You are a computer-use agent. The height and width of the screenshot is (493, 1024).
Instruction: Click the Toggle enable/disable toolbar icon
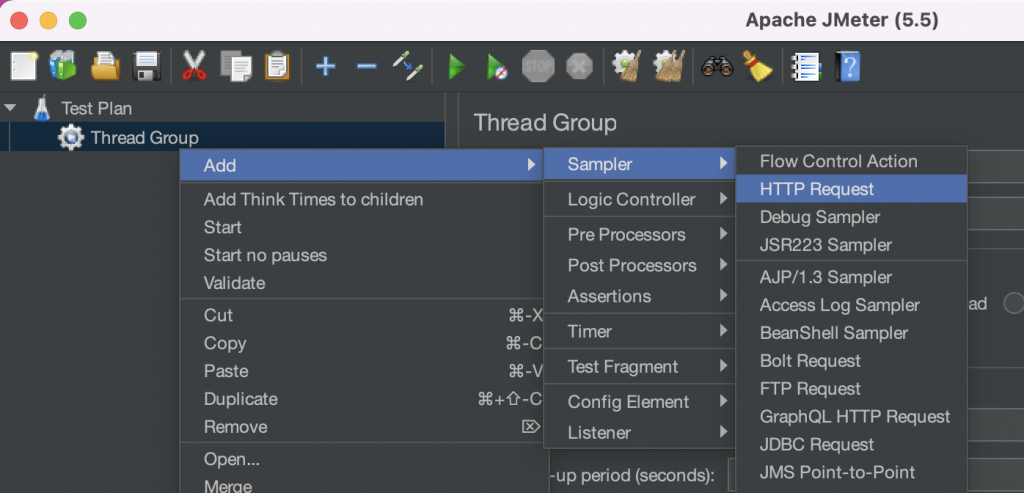(x=407, y=67)
